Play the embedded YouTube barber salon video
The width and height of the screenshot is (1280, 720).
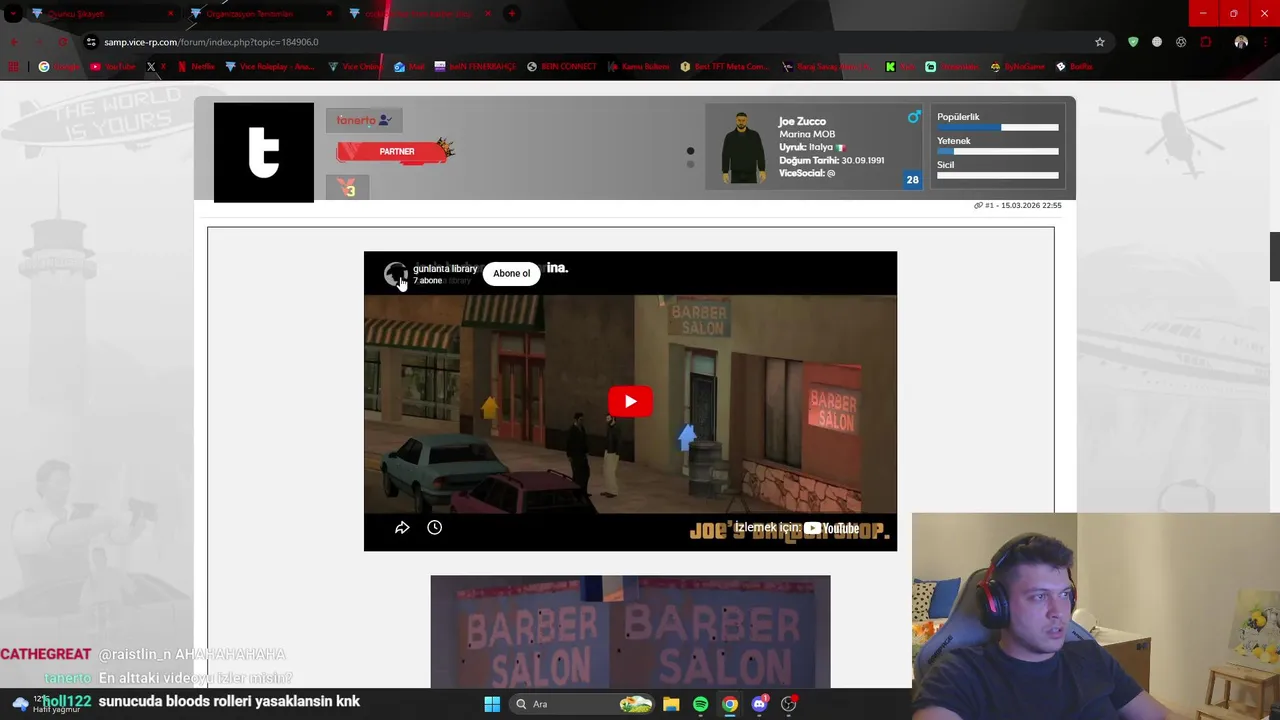[x=630, y=401]
